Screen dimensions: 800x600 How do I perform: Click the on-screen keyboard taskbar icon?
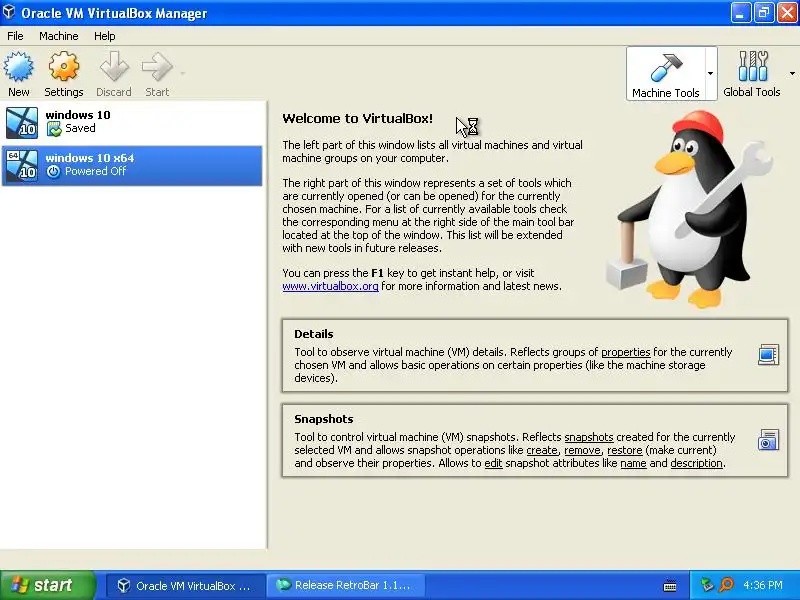[x=670, y=586]
